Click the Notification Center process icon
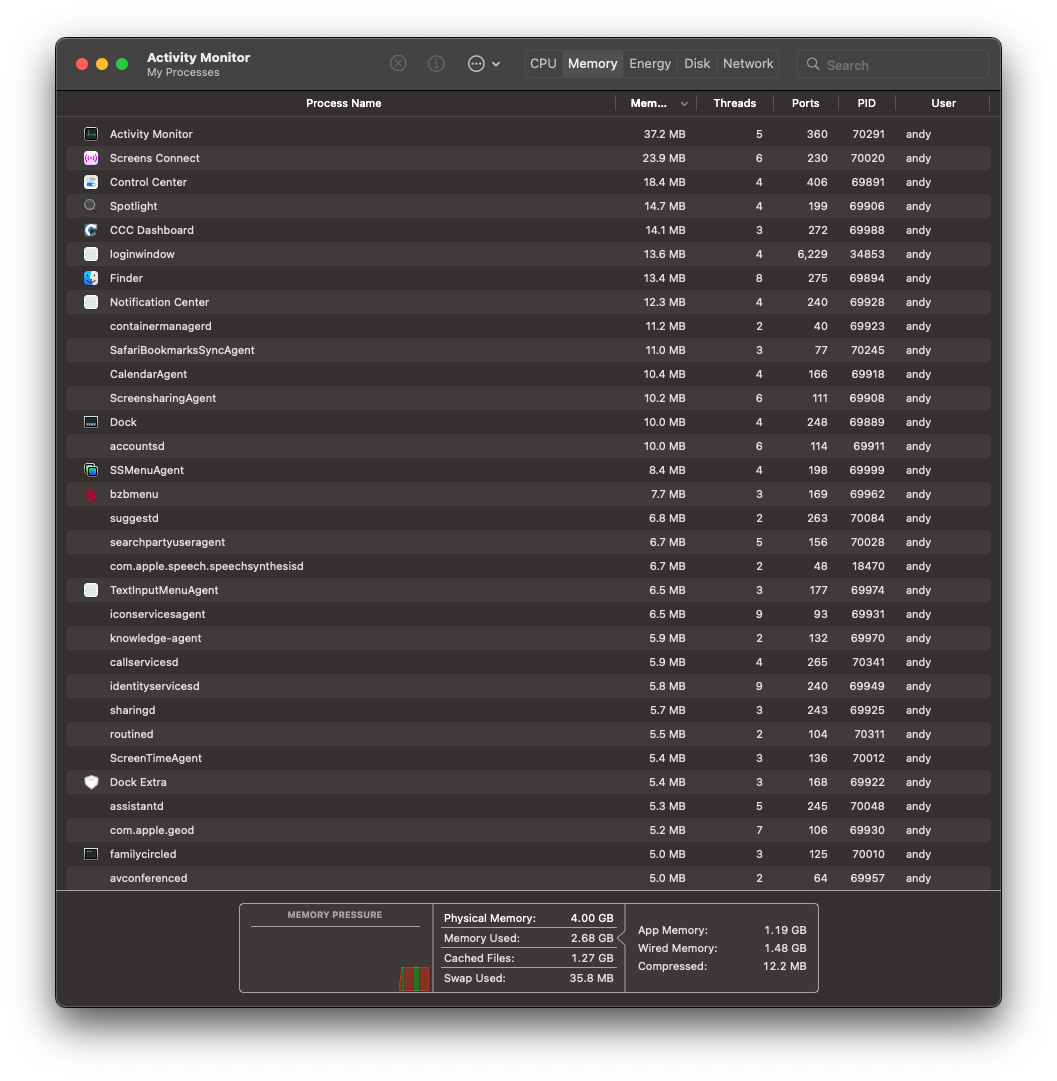The height and width of the screenshot is (1081, 1057). click(x=91, y=302)
